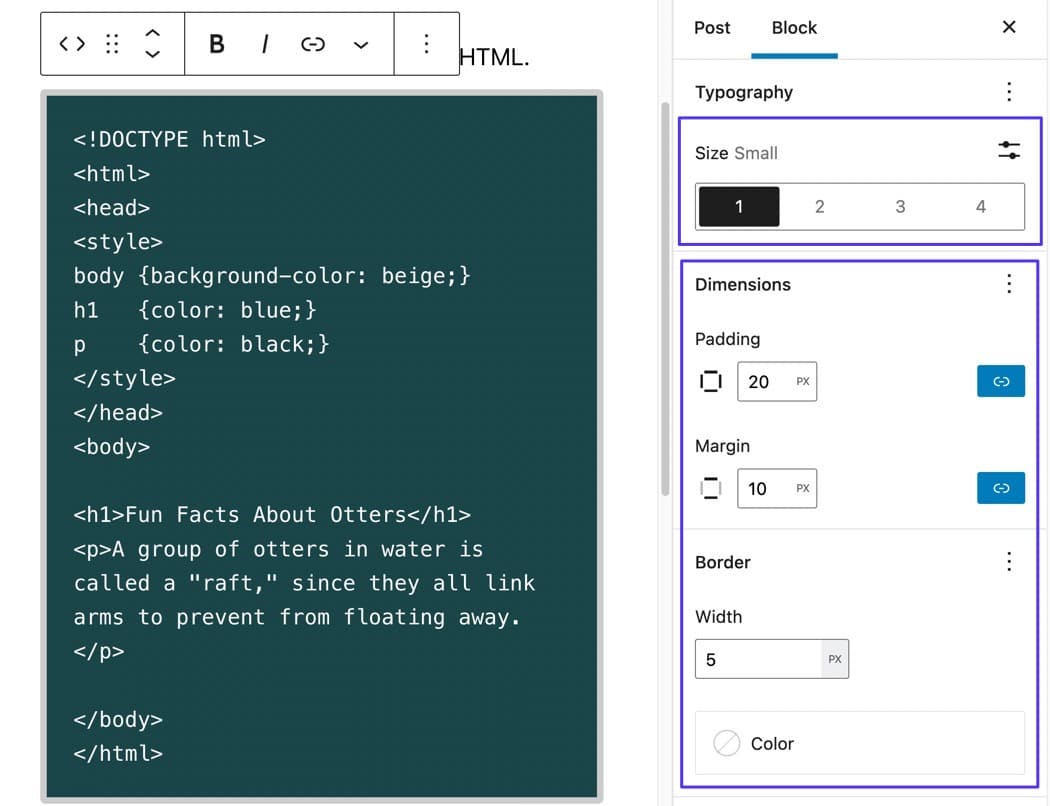This screenshot has width=1050, height=806.
Task: Toggle bold formatting in block toolbar
Action: 216,44
